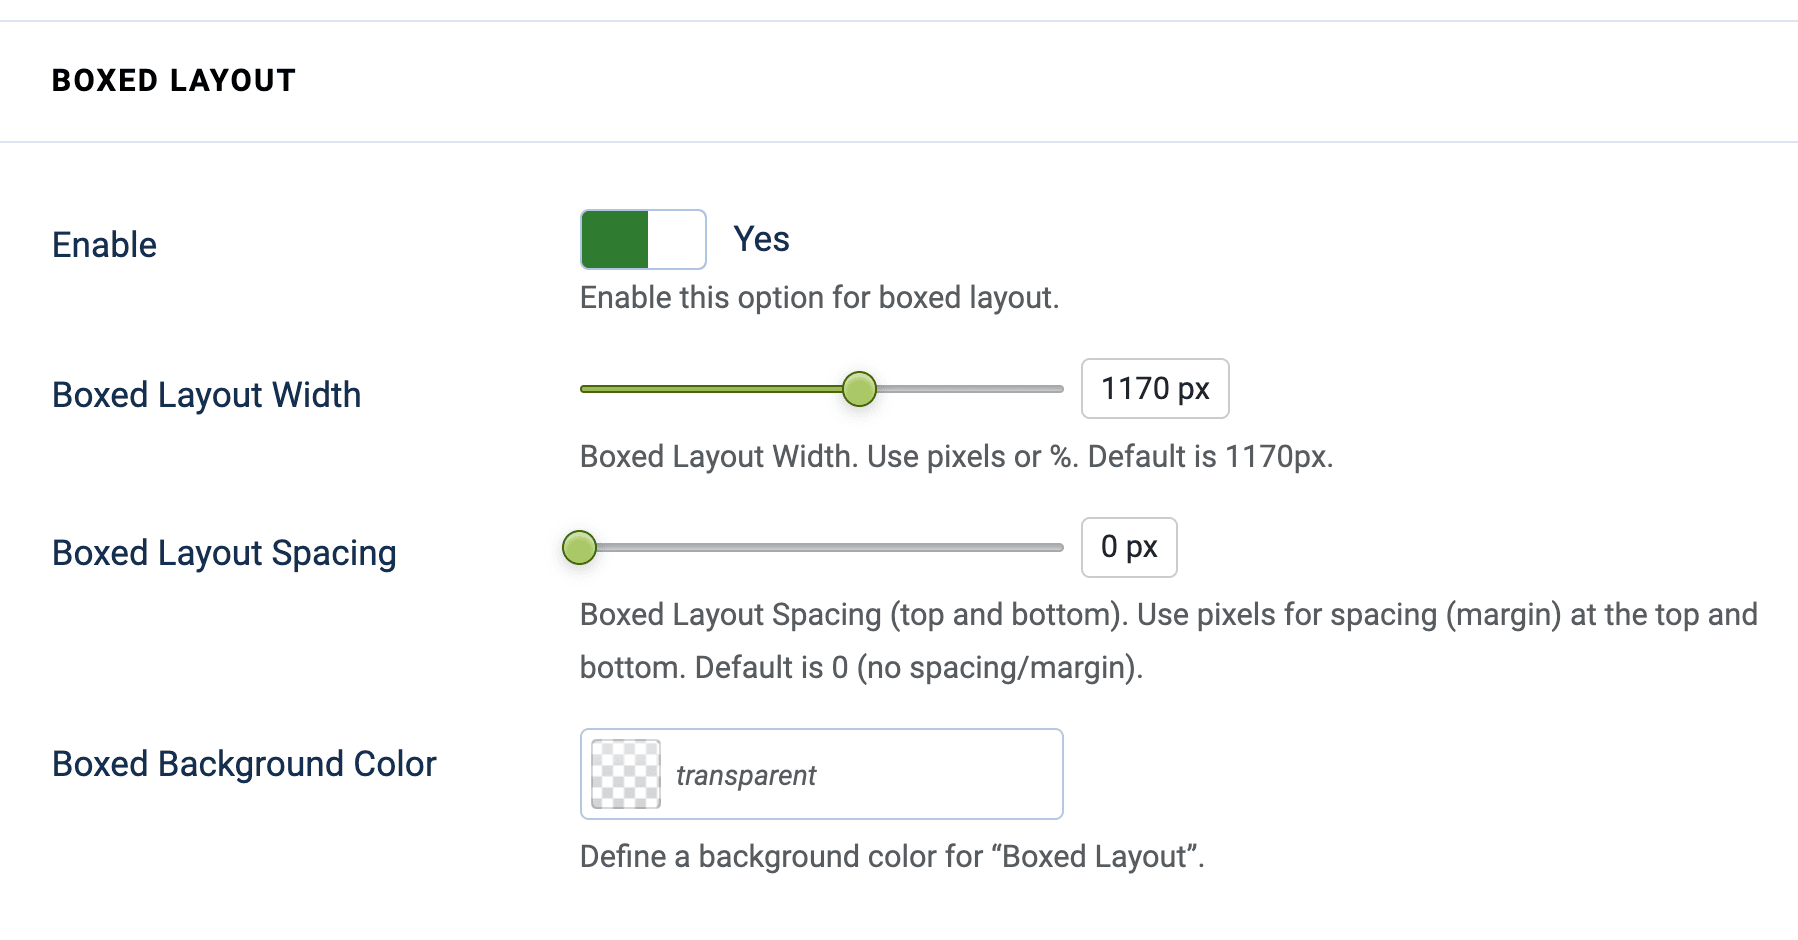Click the Yes status text beside toggle
The height and width of the screenshot is (940, 1798).
coord(762,238)
